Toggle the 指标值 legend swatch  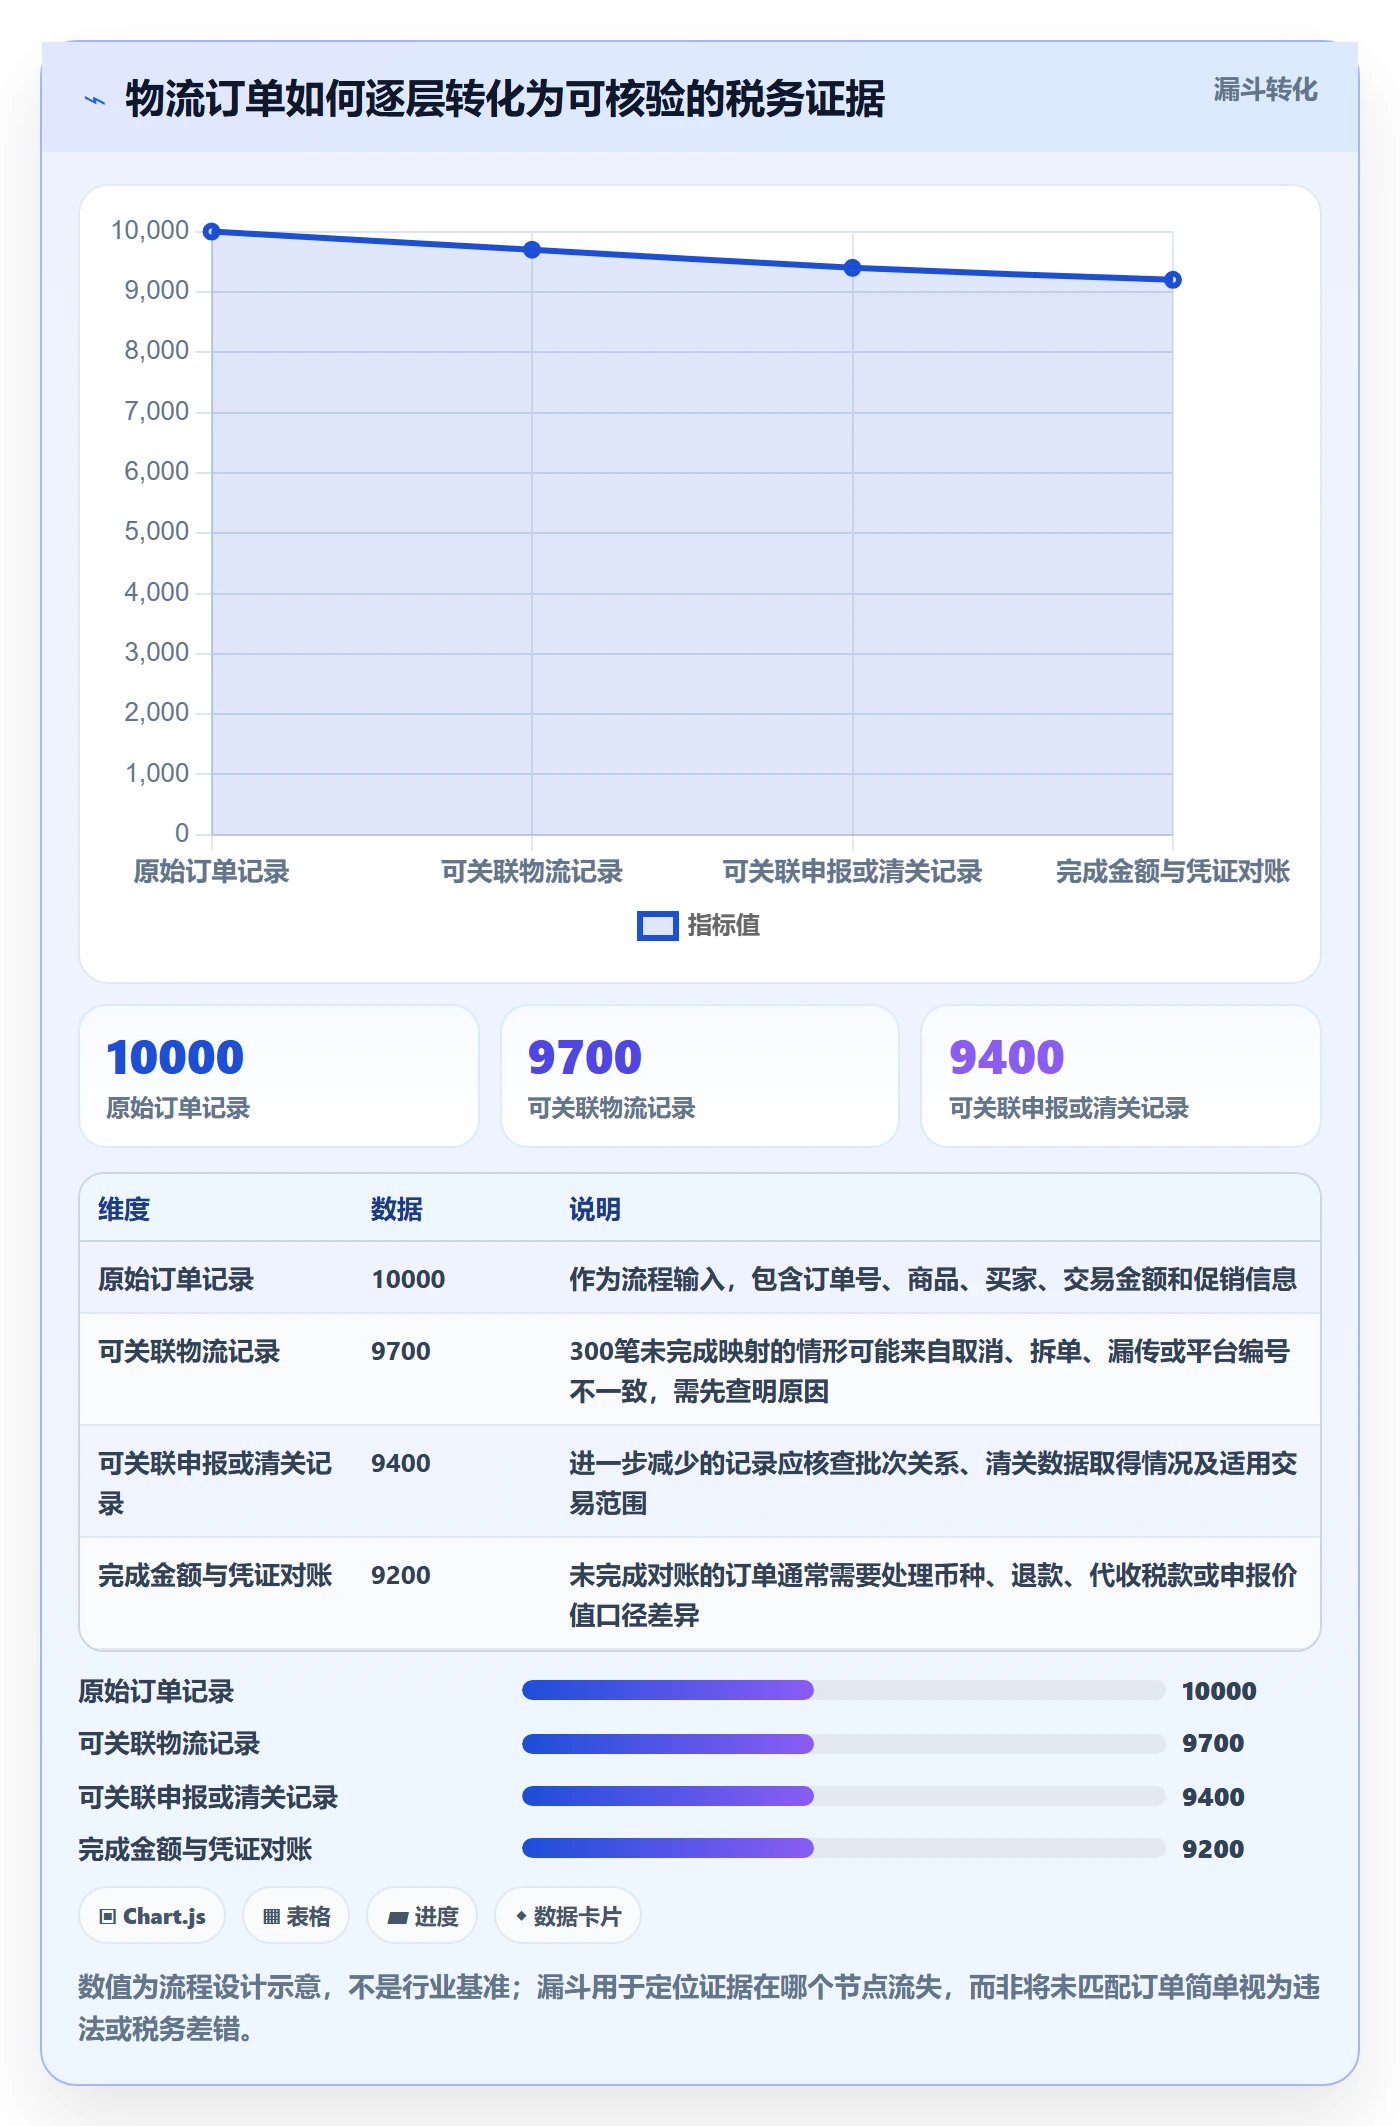tap(657, 926)
